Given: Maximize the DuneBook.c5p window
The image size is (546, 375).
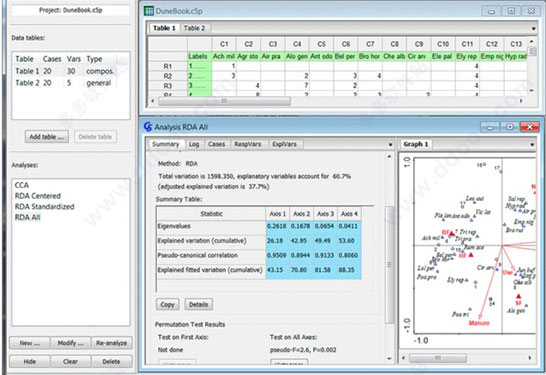Looking at the screenshot, I should click(511, 11).
